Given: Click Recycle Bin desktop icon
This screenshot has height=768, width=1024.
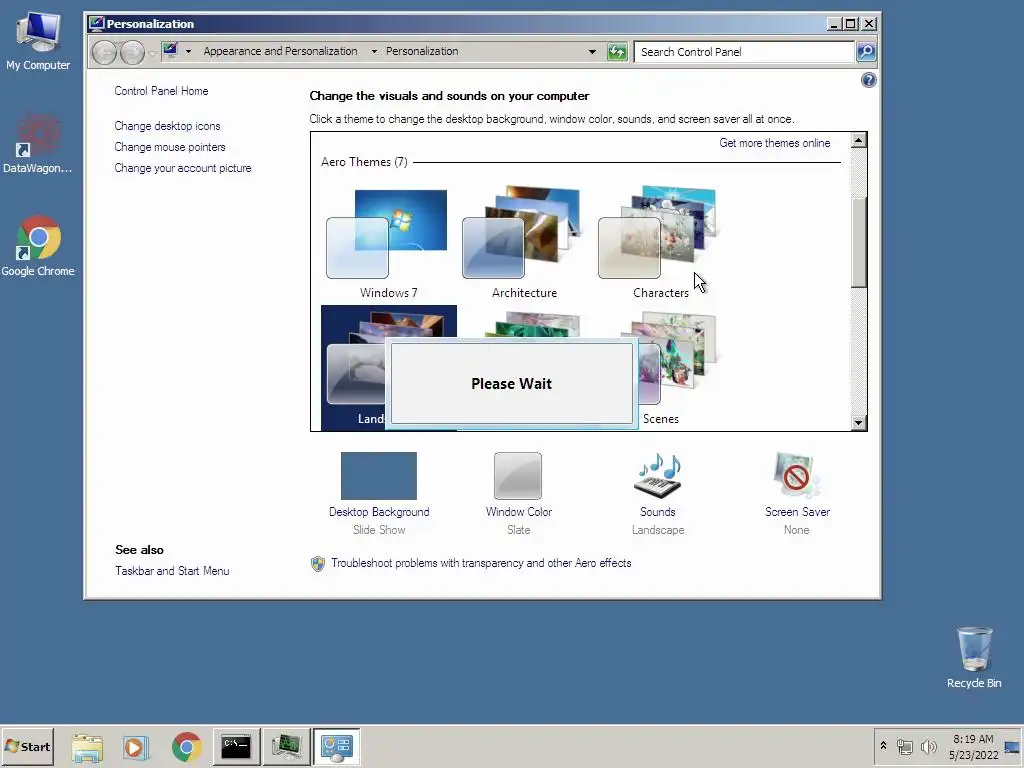Looking at the screenshot, I should tap(974, 658).
